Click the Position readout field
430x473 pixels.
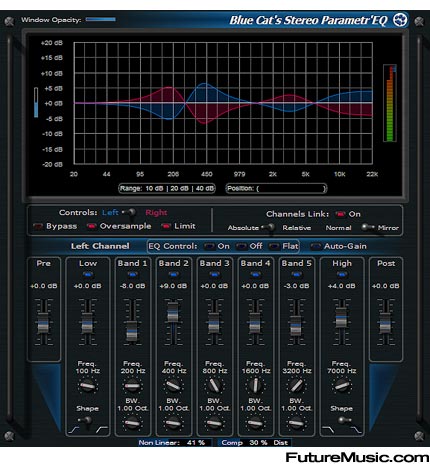click(x=276, y=188)
